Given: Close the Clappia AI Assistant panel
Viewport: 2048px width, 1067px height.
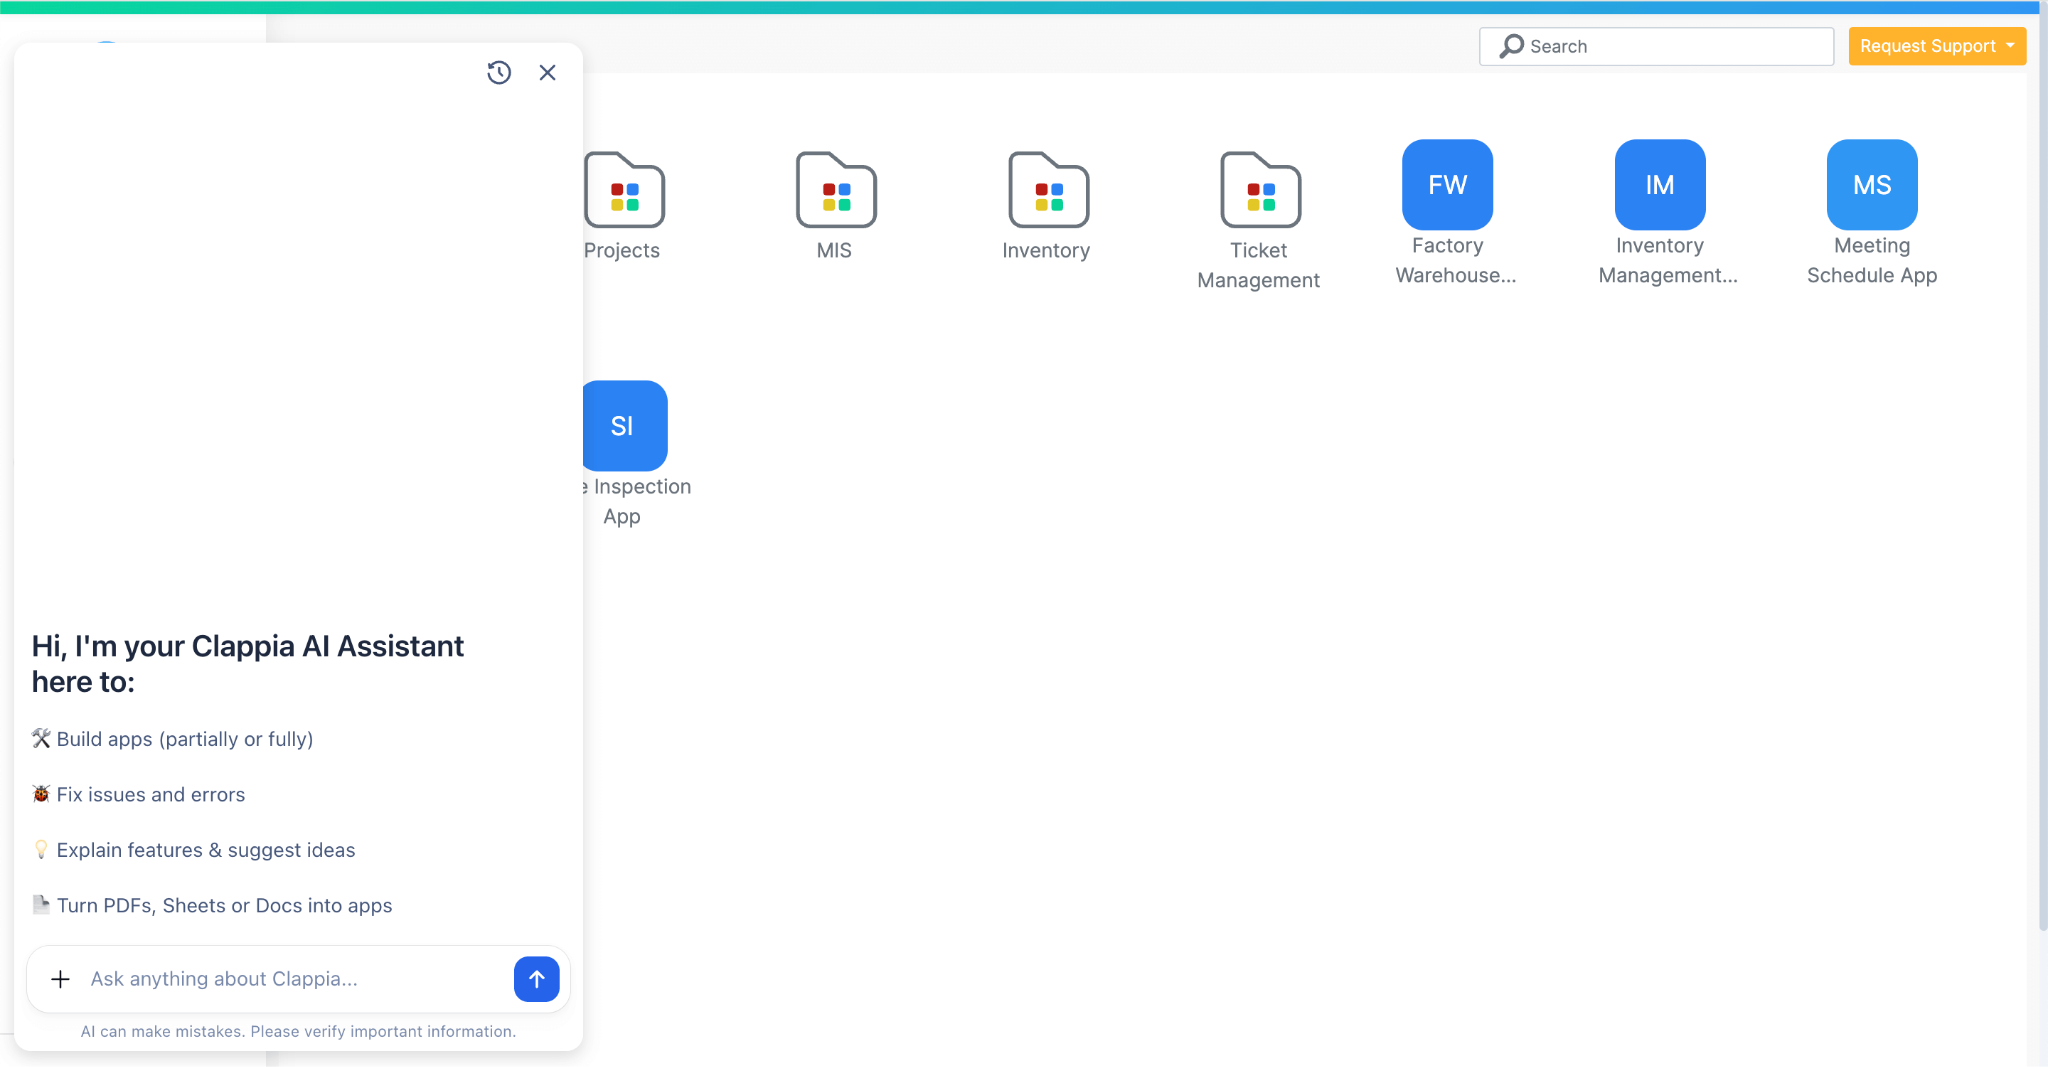Looking at the screenshot, I should click(547, 72).
